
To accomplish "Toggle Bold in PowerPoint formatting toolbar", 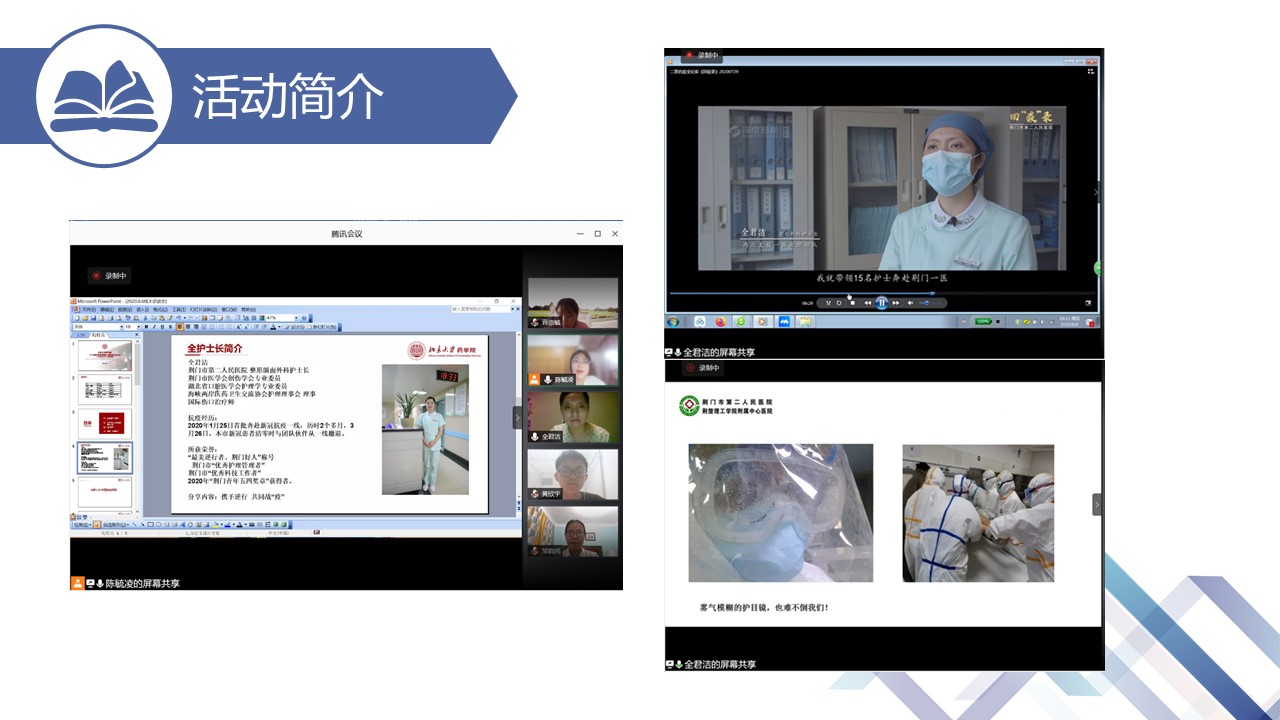I will [x=146, y=327].
